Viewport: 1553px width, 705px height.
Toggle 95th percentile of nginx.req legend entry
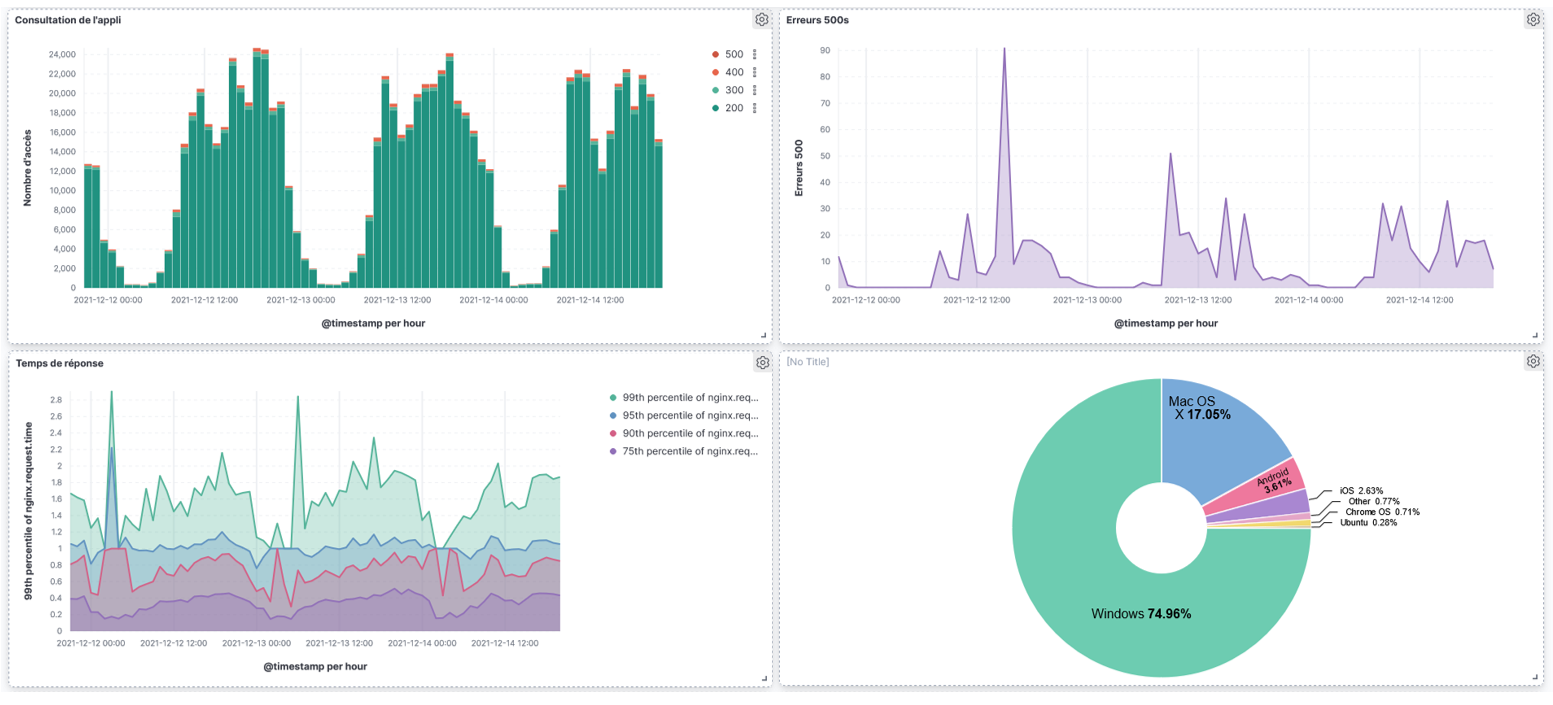[691, 415]
